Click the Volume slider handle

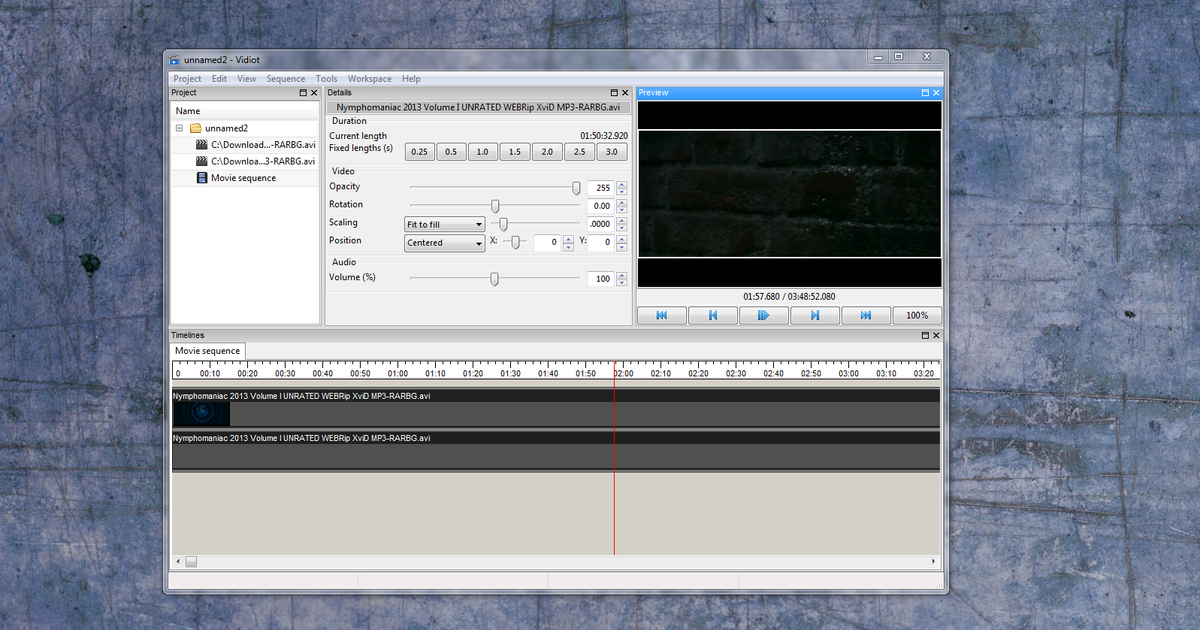tap(494, 279)
